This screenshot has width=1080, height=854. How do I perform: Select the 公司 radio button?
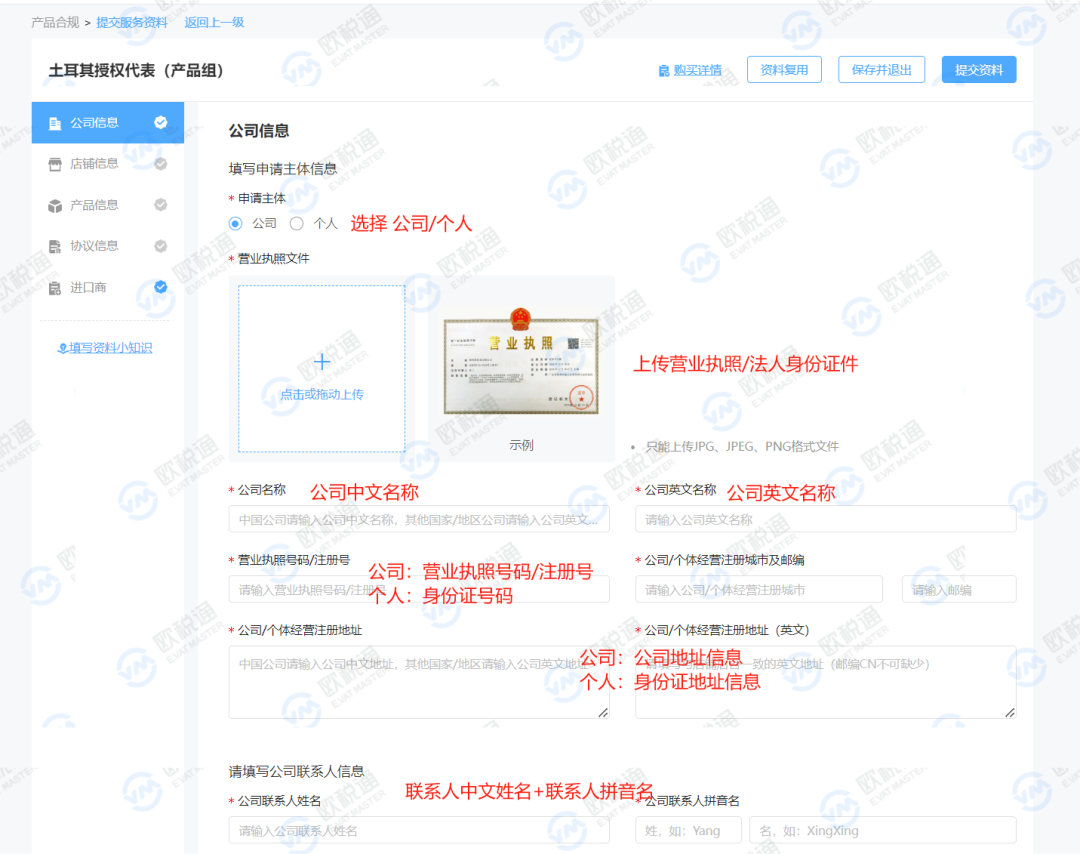(x=234, y=223)
